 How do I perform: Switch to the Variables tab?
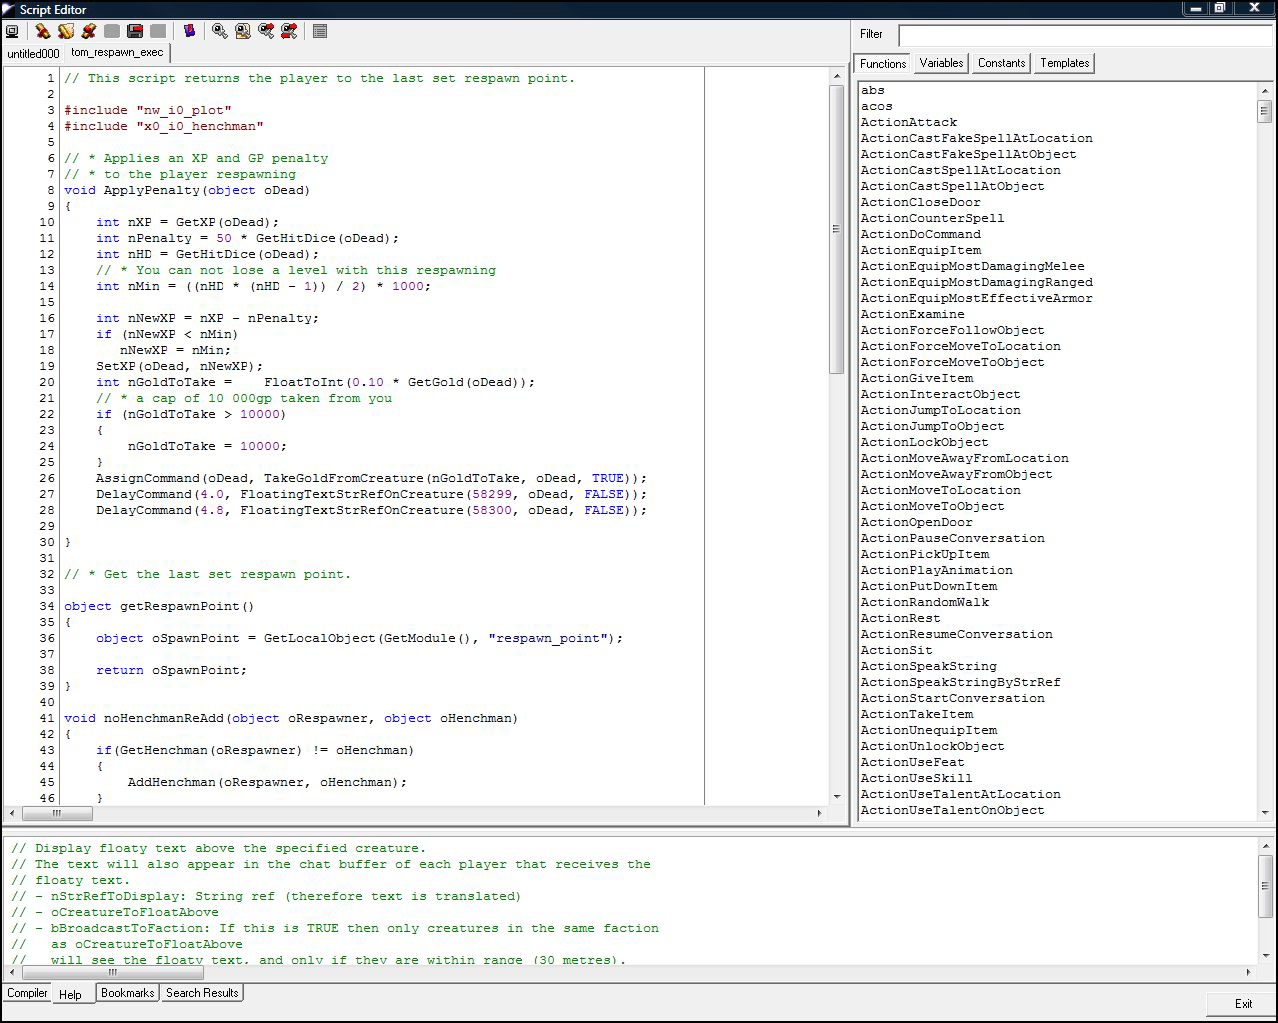tap(941, 63)
